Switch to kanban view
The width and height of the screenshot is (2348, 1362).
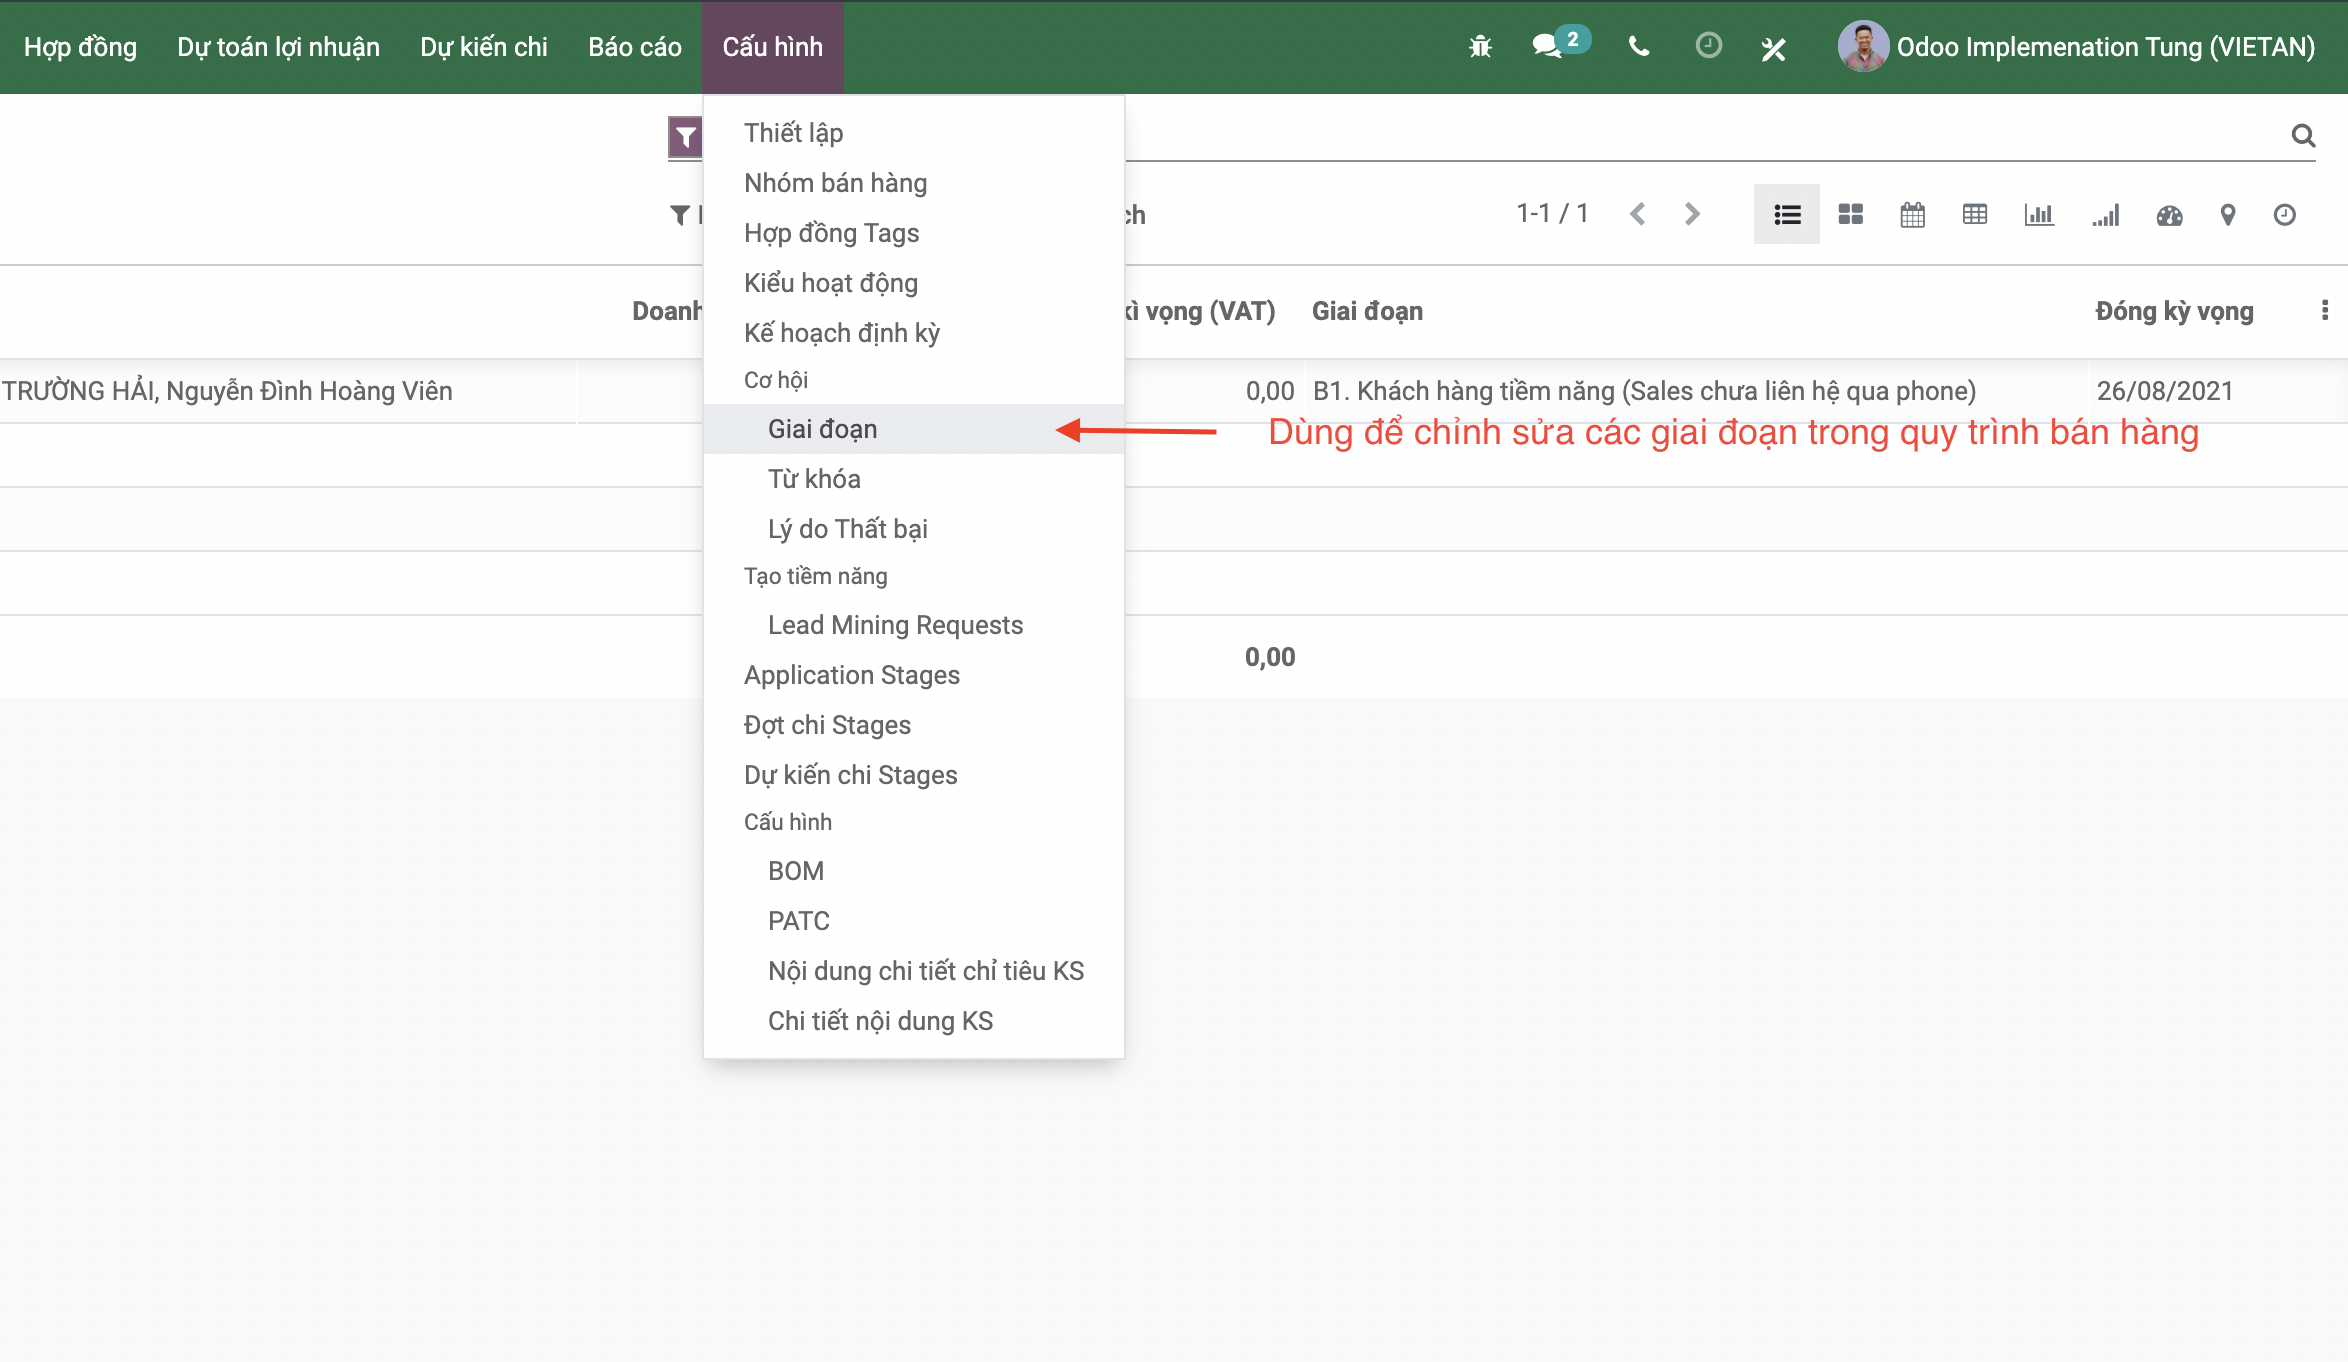tap(1850, 214)
